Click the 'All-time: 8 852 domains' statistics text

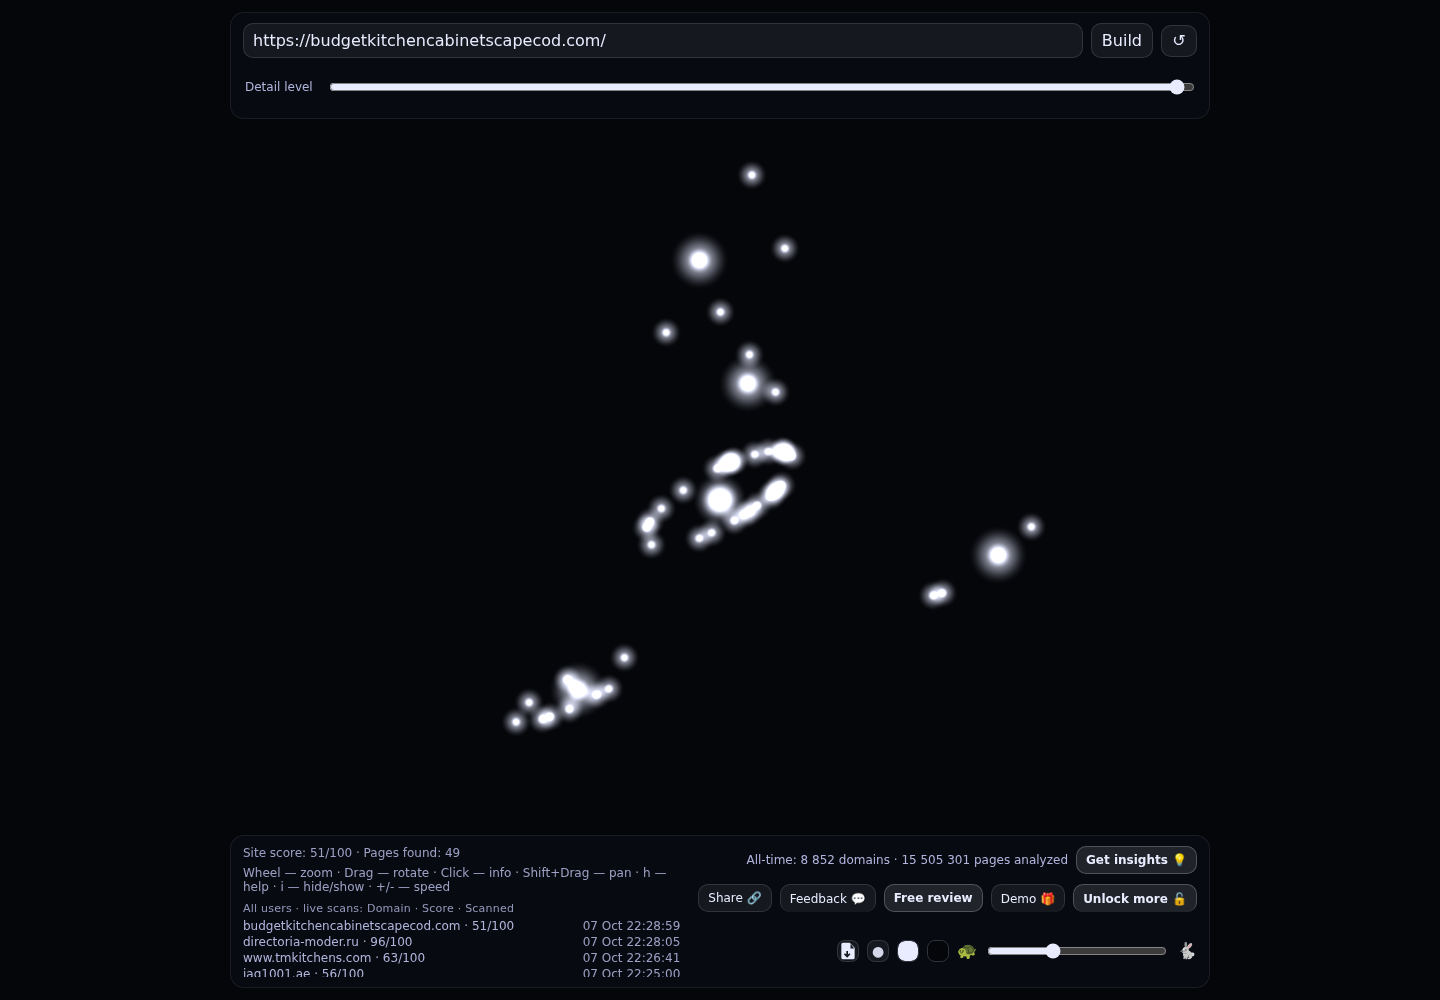tap(818, 860)
